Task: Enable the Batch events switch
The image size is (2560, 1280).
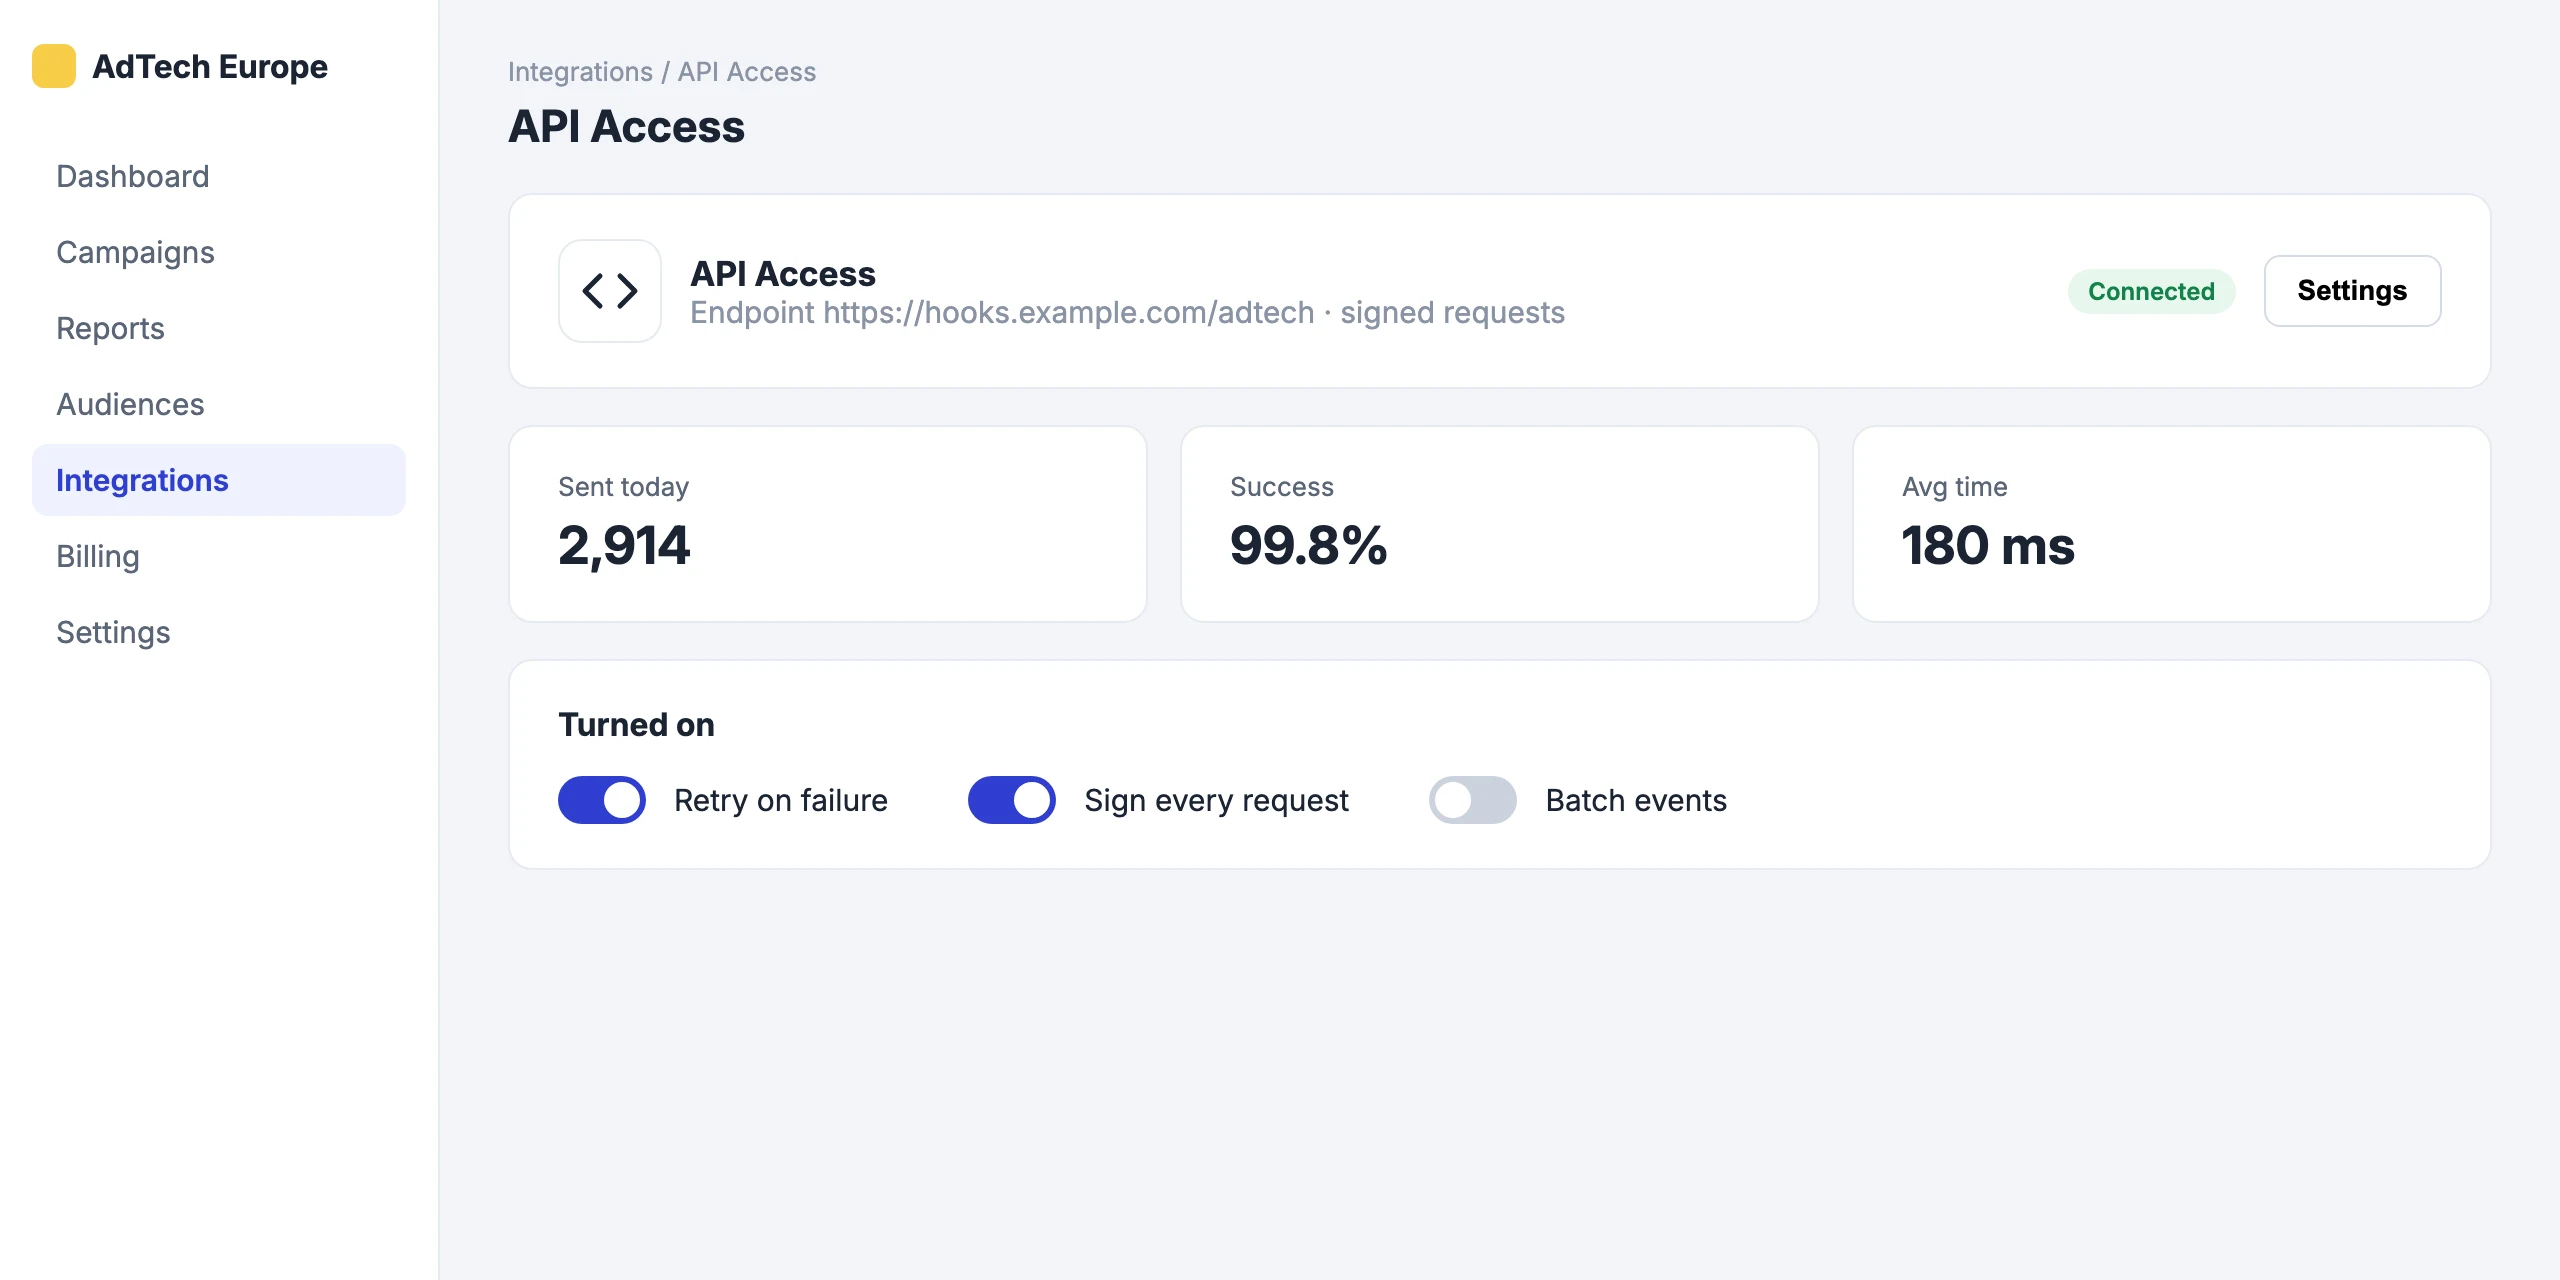Action: click(1473, 800)
